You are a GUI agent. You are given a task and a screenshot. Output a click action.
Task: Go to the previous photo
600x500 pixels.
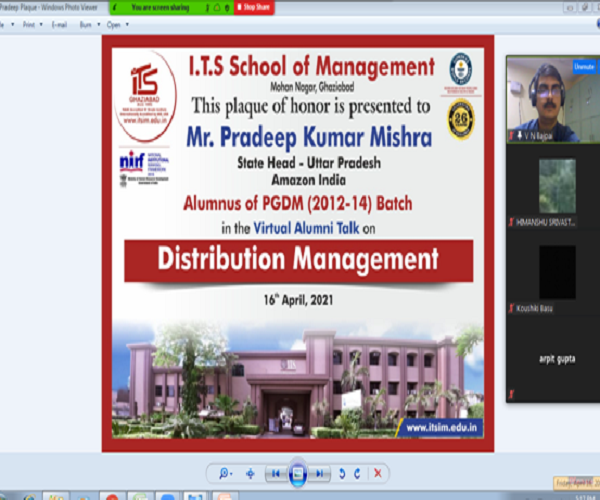click(276, 474)
